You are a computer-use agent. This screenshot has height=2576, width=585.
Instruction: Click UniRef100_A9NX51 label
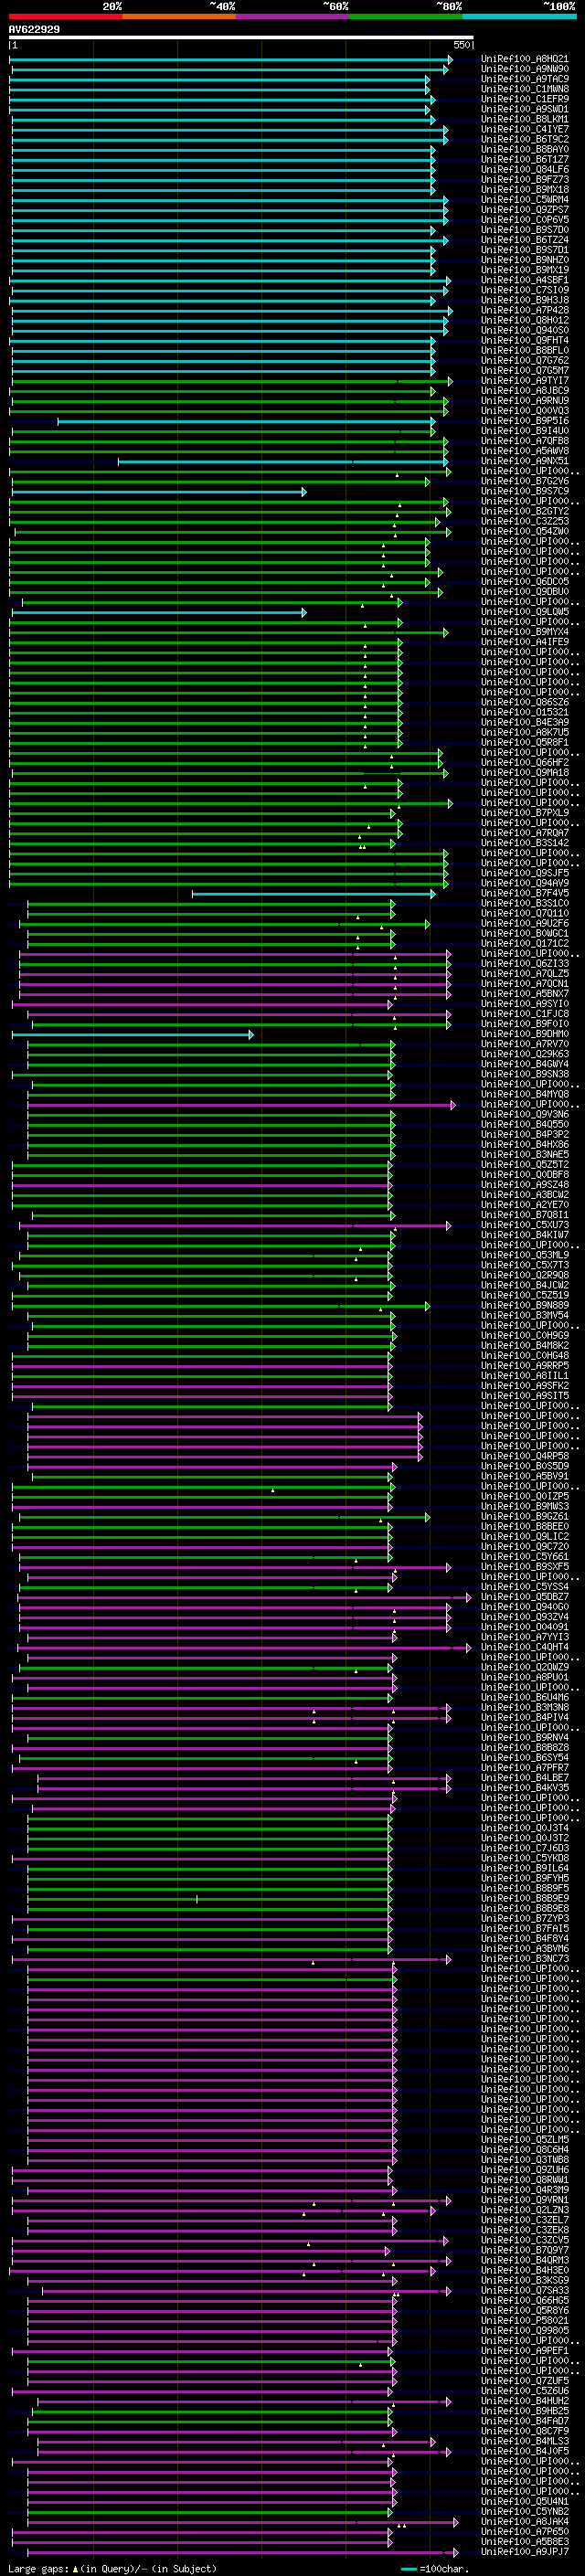pos(525,461)
